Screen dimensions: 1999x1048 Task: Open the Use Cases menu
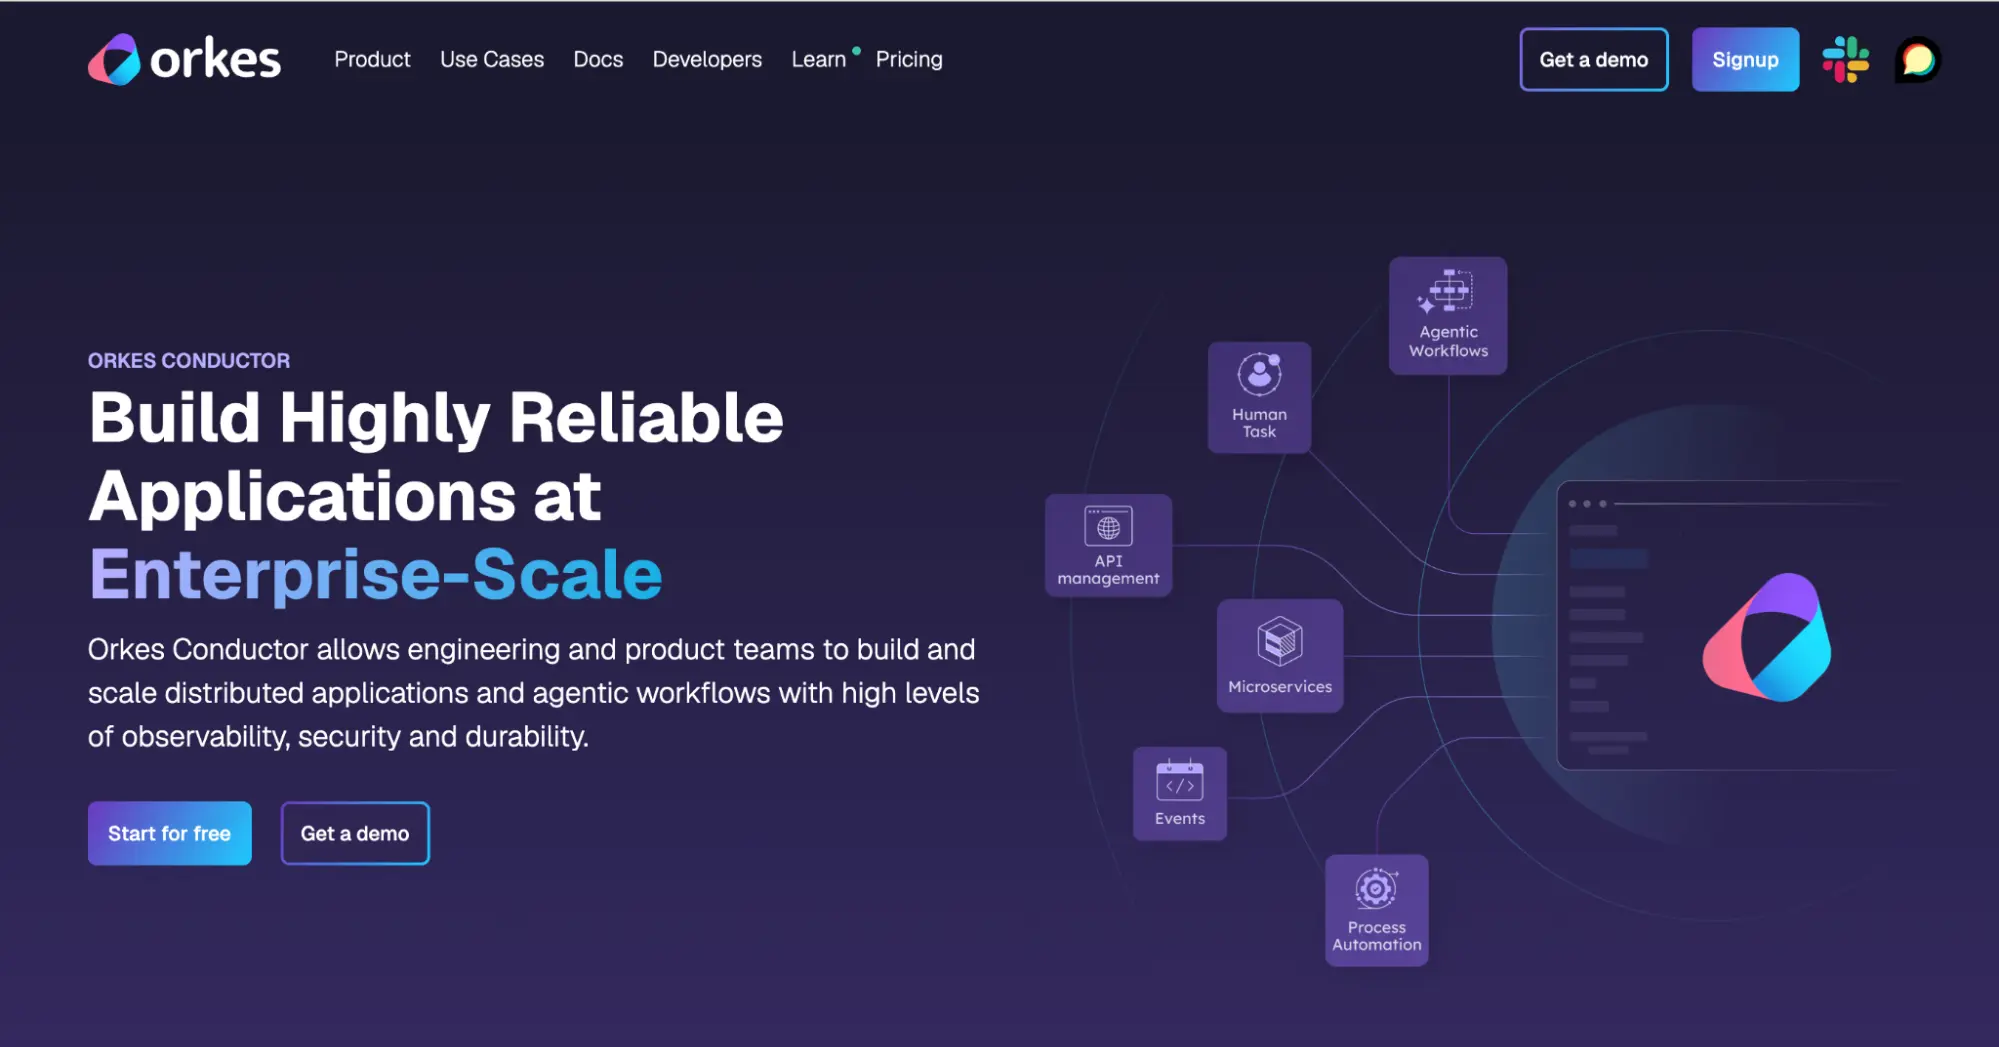click(x=492, y=60)
